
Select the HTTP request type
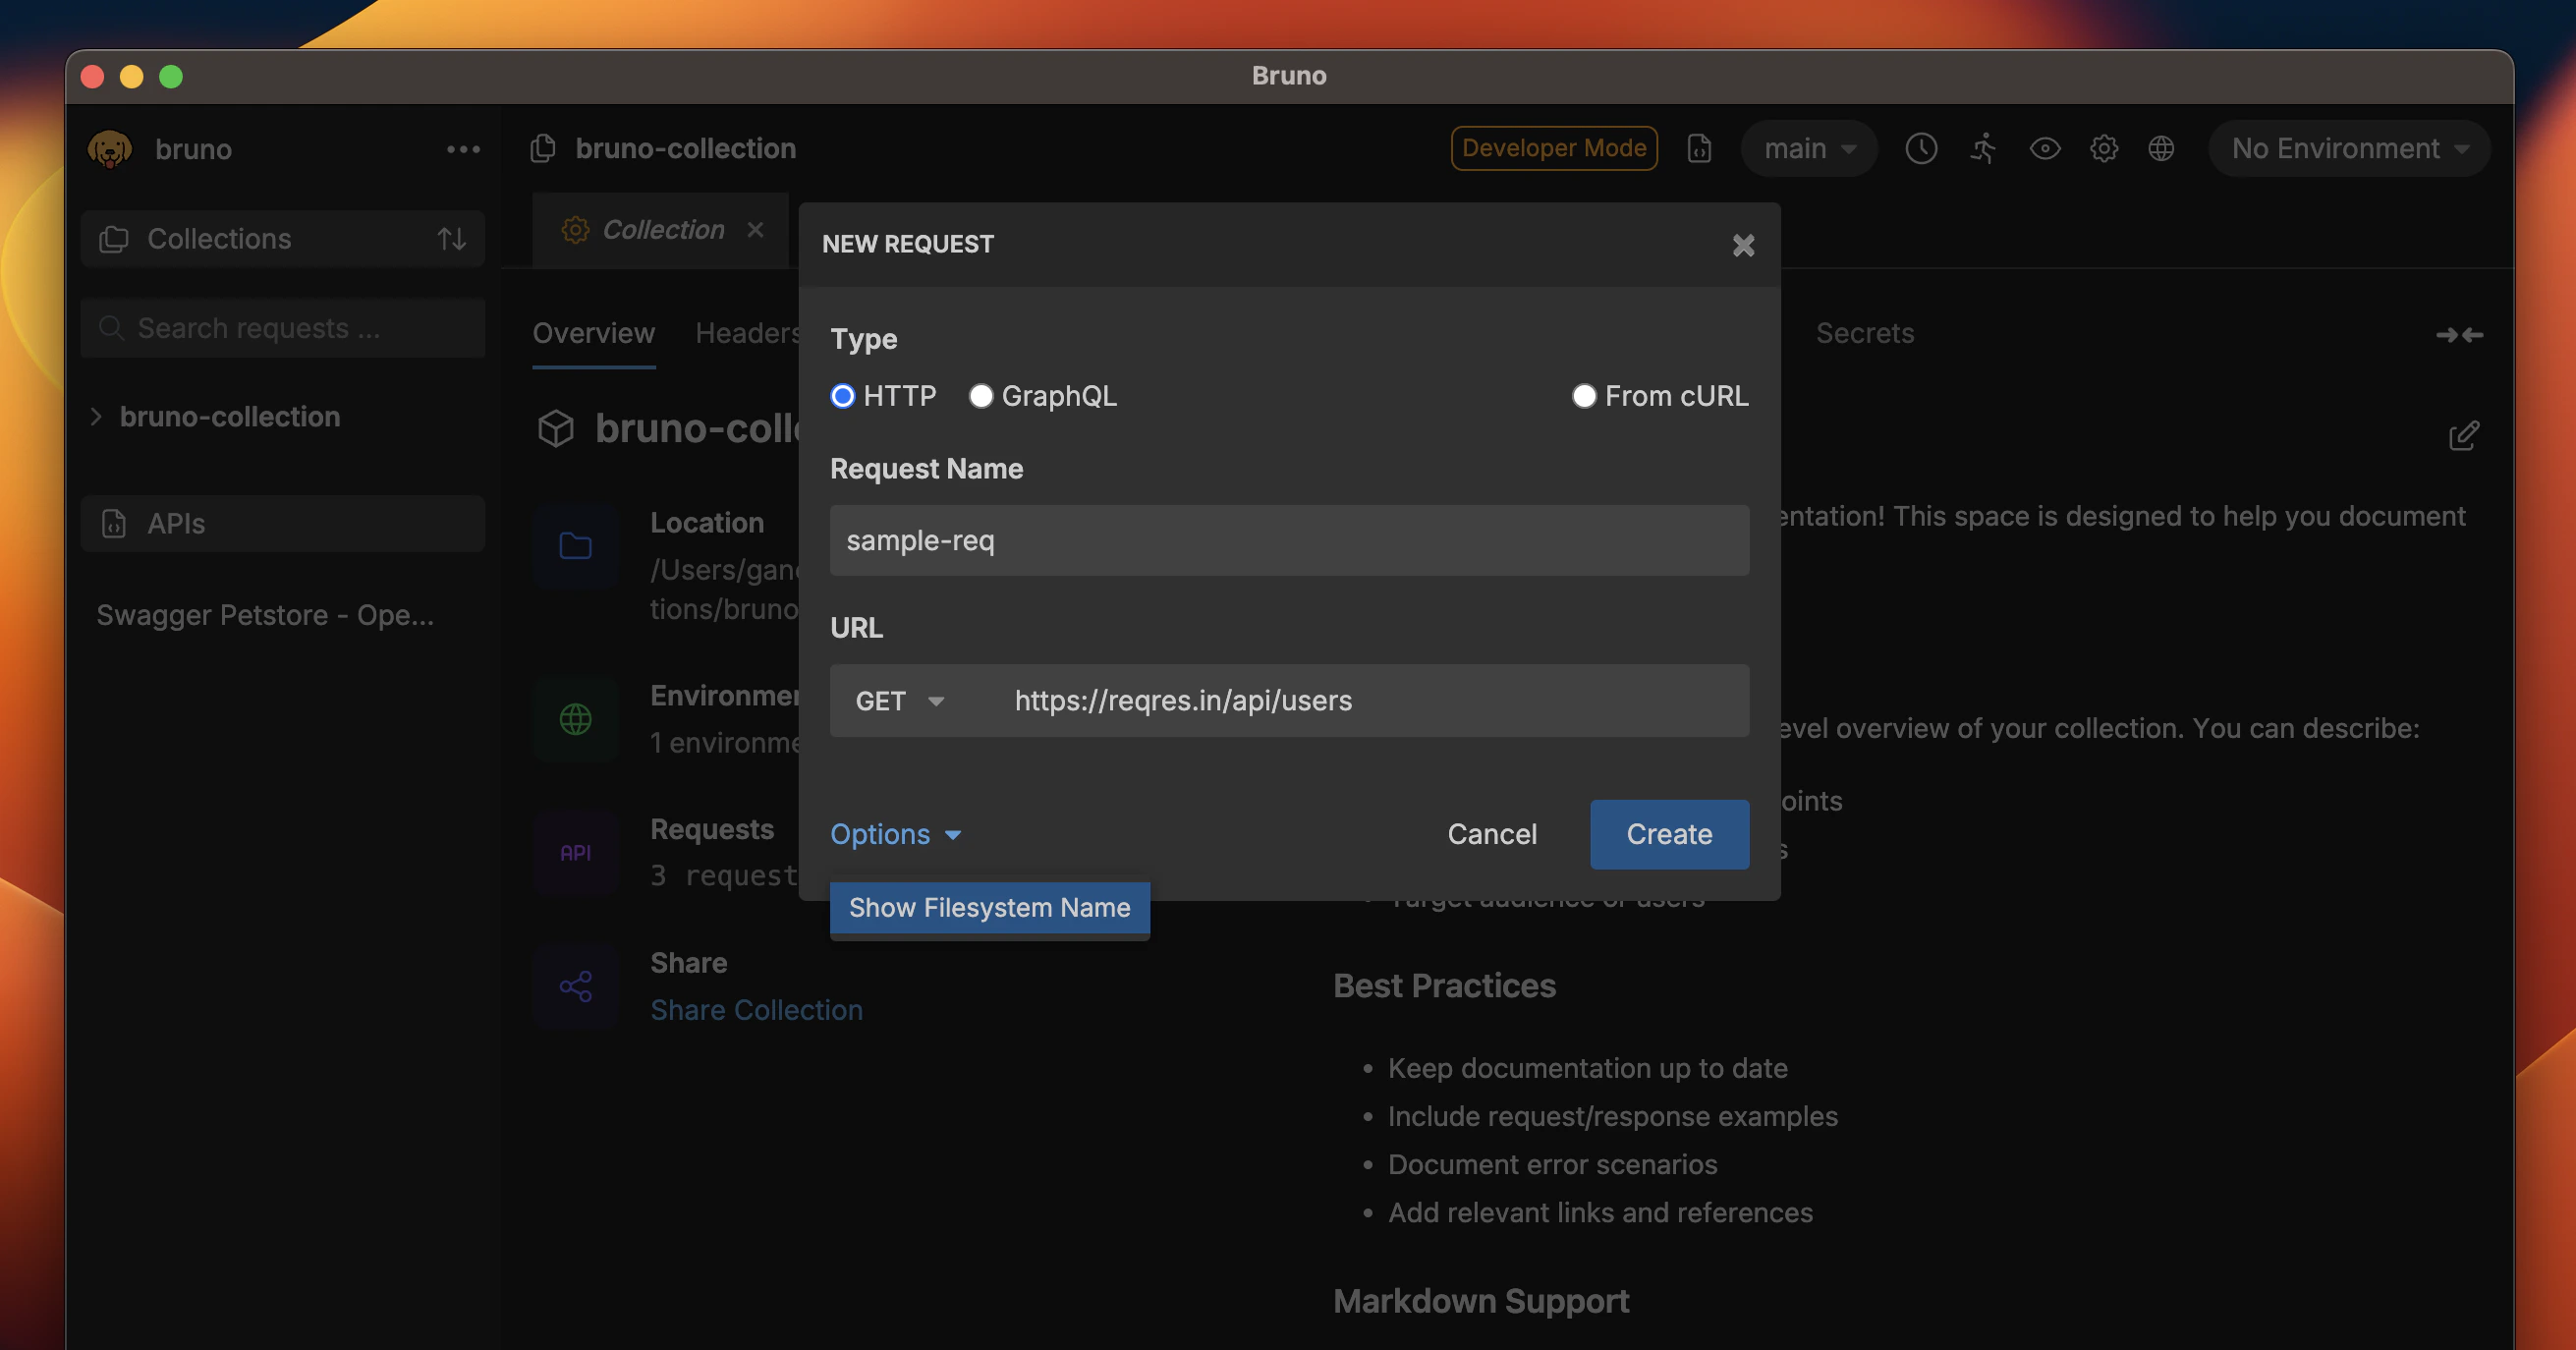pyautogui.click(x=843, y=396)
